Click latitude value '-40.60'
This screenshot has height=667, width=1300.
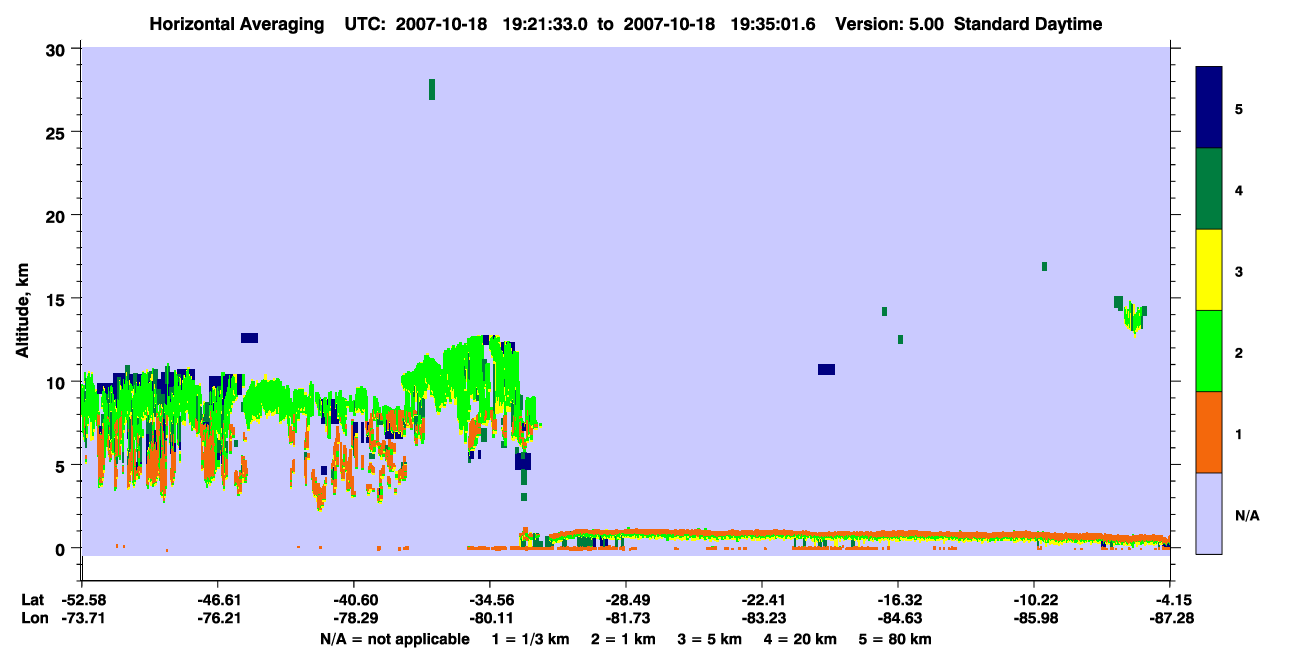tap(353, 600)
